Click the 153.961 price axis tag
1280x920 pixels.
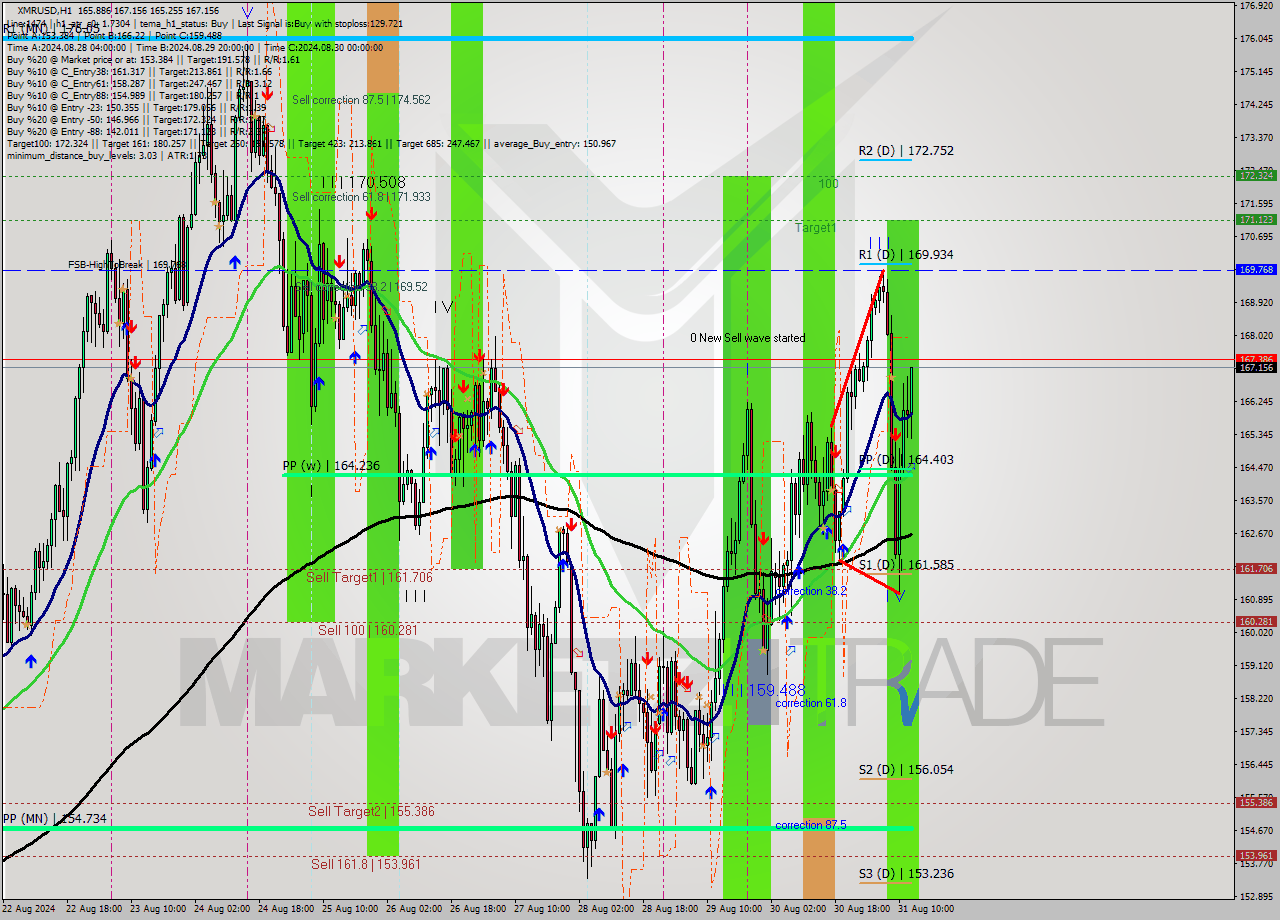pyautogui.click(x=1256, y=855)
